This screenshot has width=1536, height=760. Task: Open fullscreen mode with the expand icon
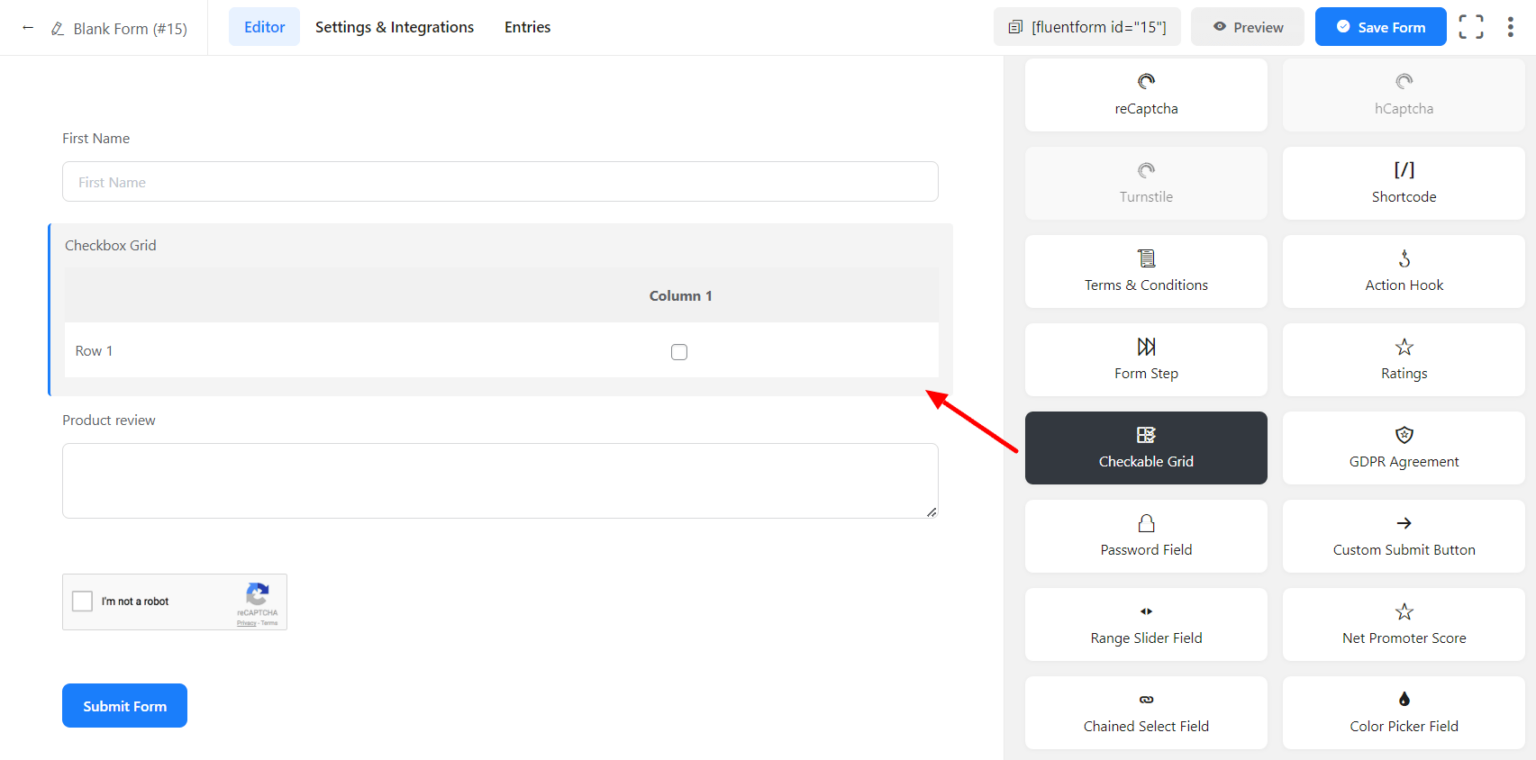pyautogui.click(x=1470, y=26)
